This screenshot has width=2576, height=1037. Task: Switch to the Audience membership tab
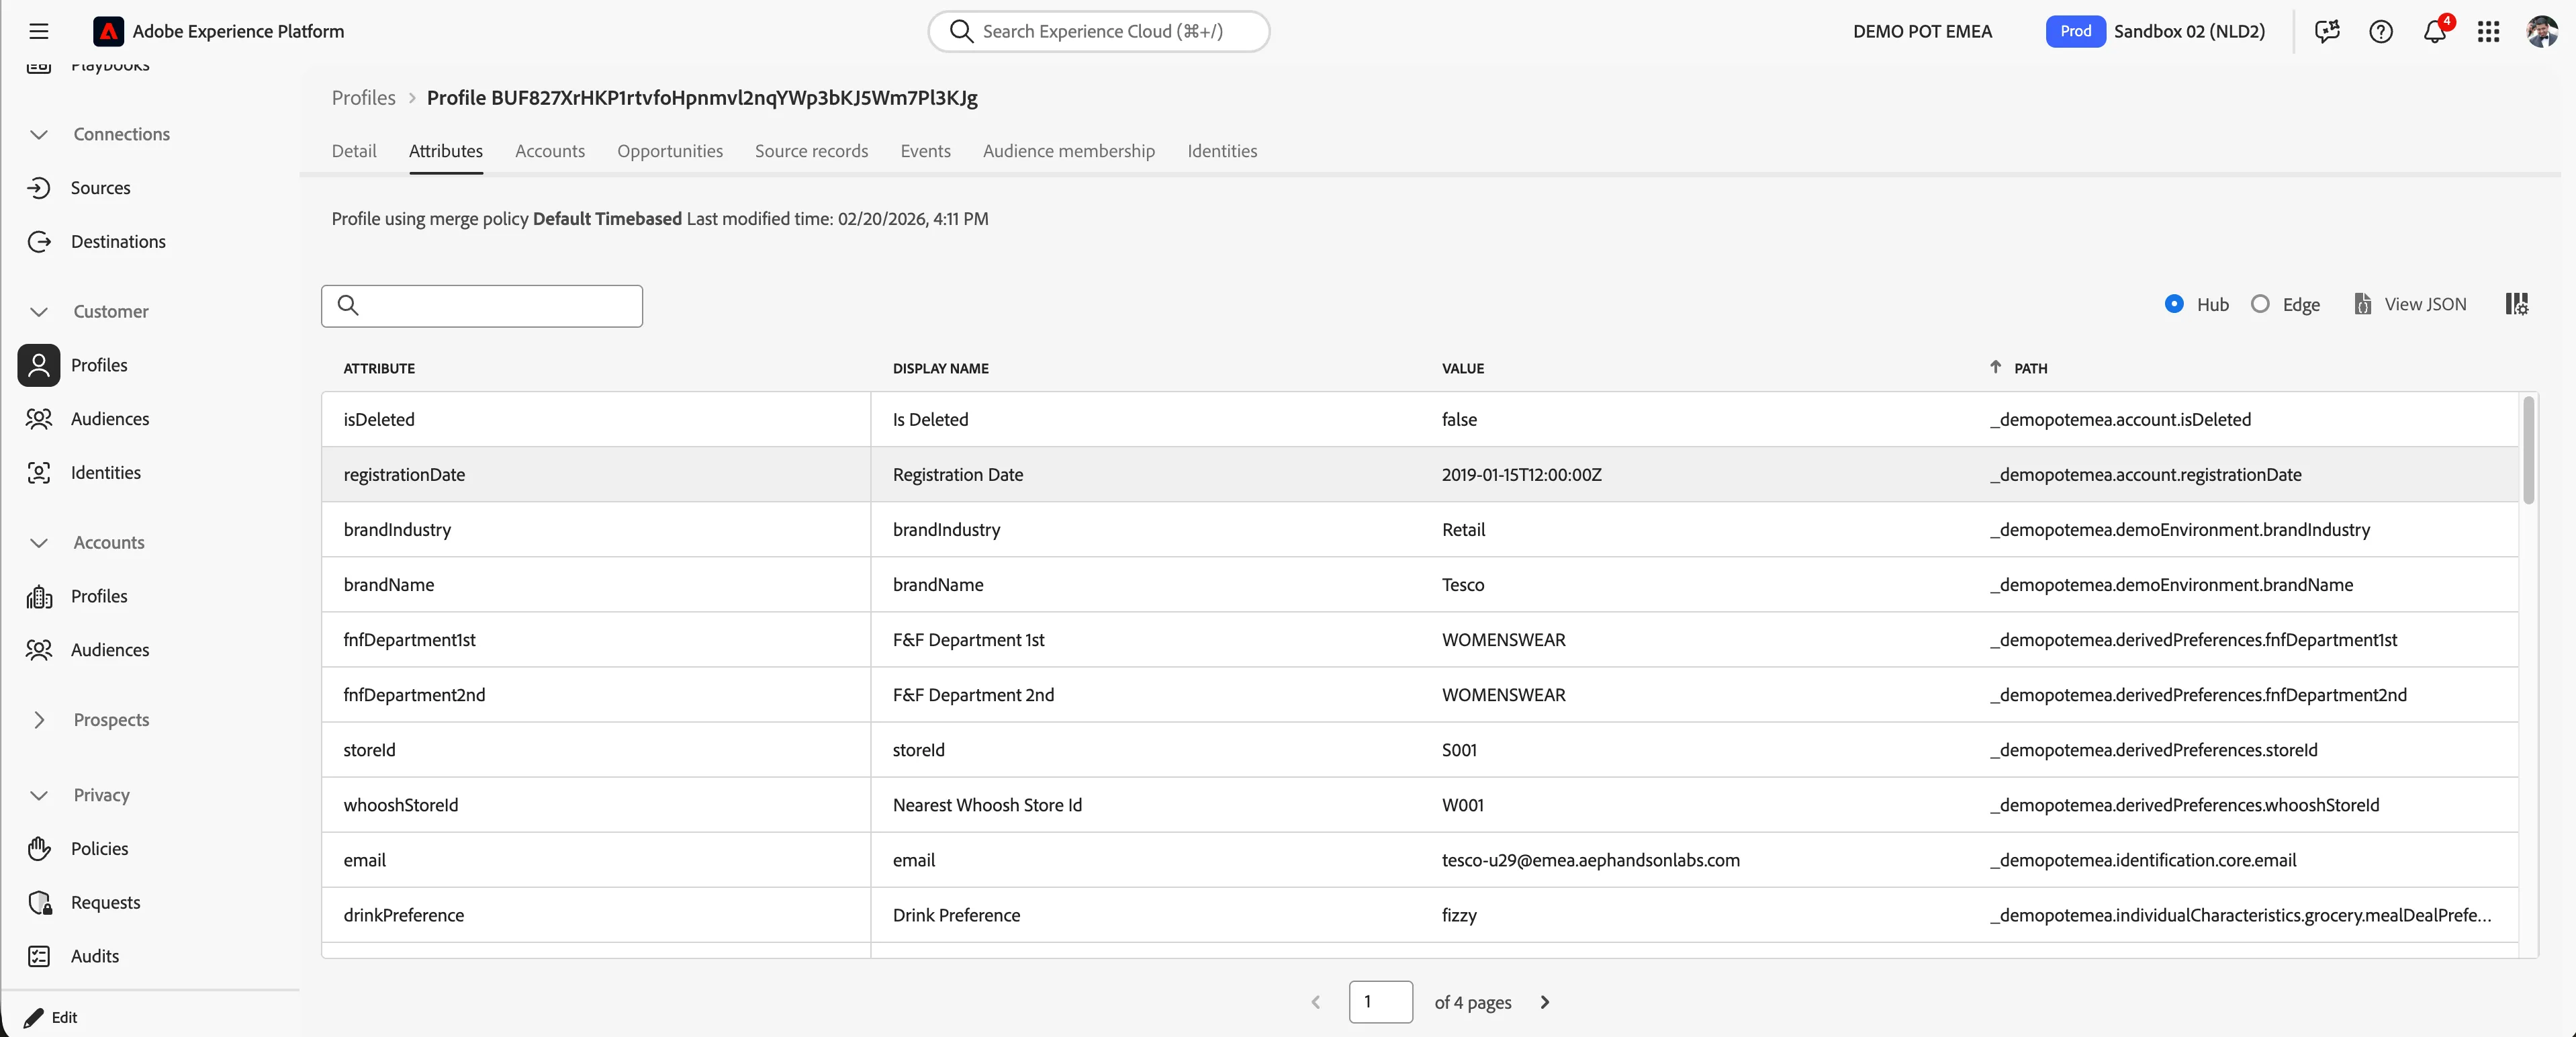pyautogui.click(x=1068, y=151)
